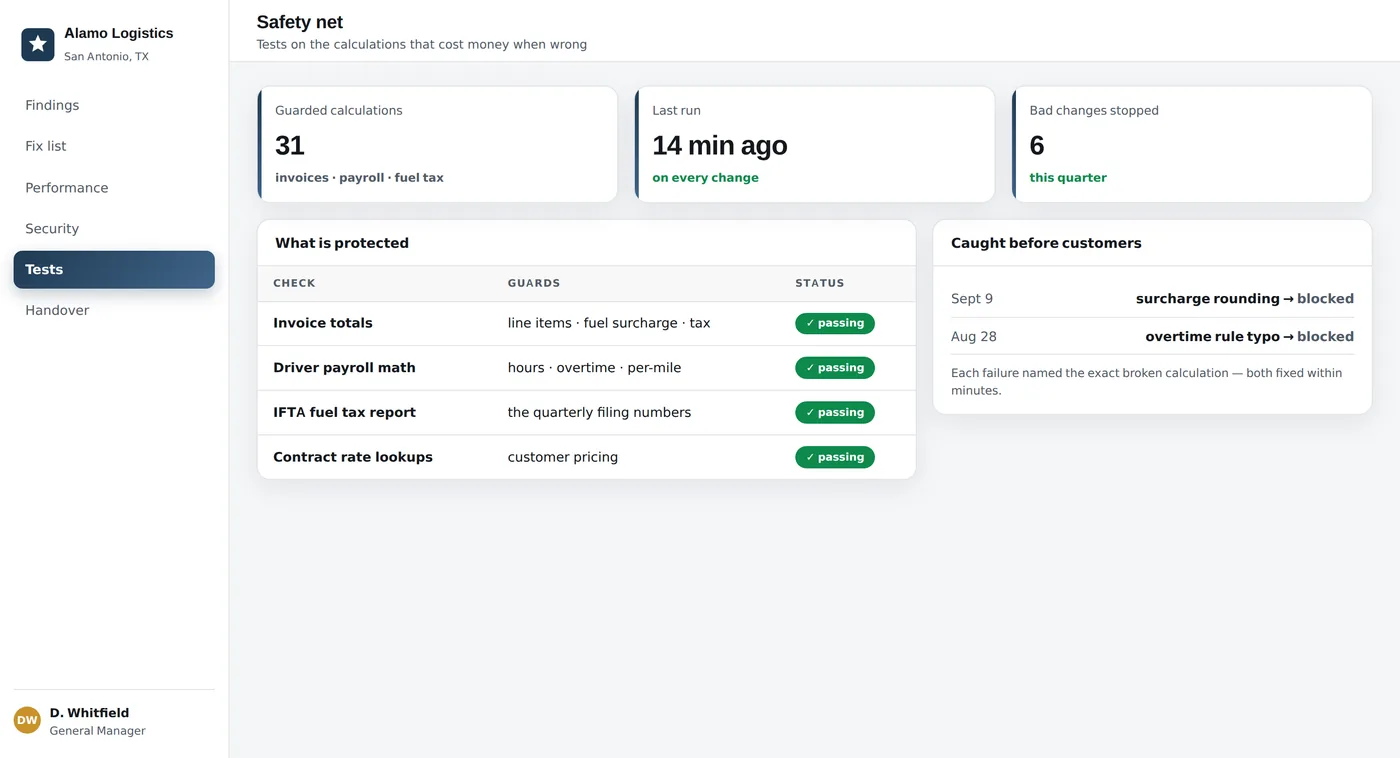Click the GUARDS column header

click(x=534, y=283)
